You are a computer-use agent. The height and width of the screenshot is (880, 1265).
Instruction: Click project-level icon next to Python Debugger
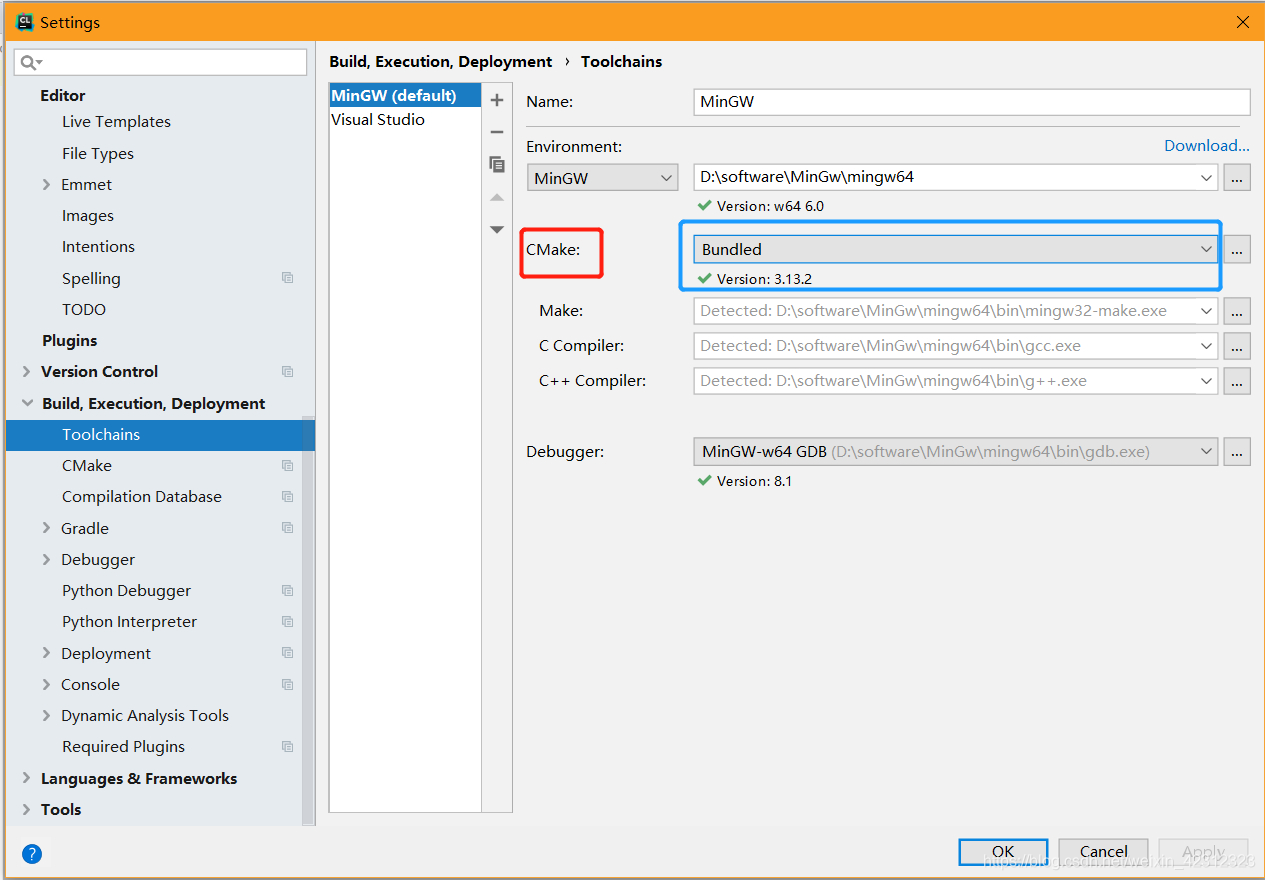288,590
